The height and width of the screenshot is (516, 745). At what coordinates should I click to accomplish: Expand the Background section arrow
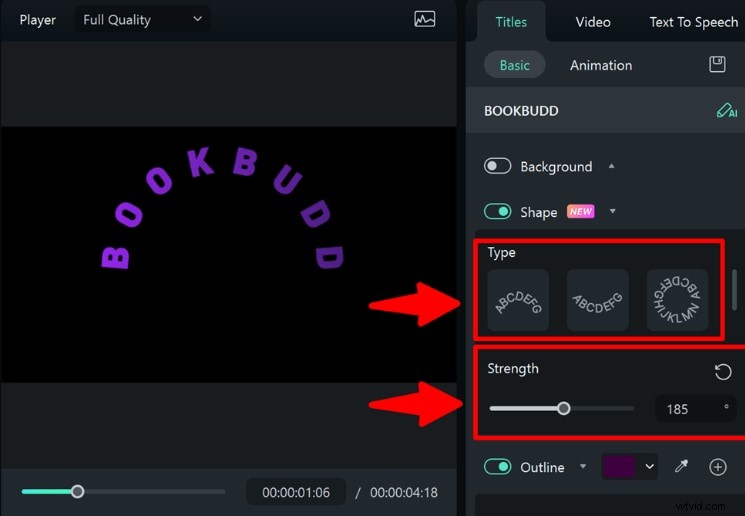click(612, 166)
